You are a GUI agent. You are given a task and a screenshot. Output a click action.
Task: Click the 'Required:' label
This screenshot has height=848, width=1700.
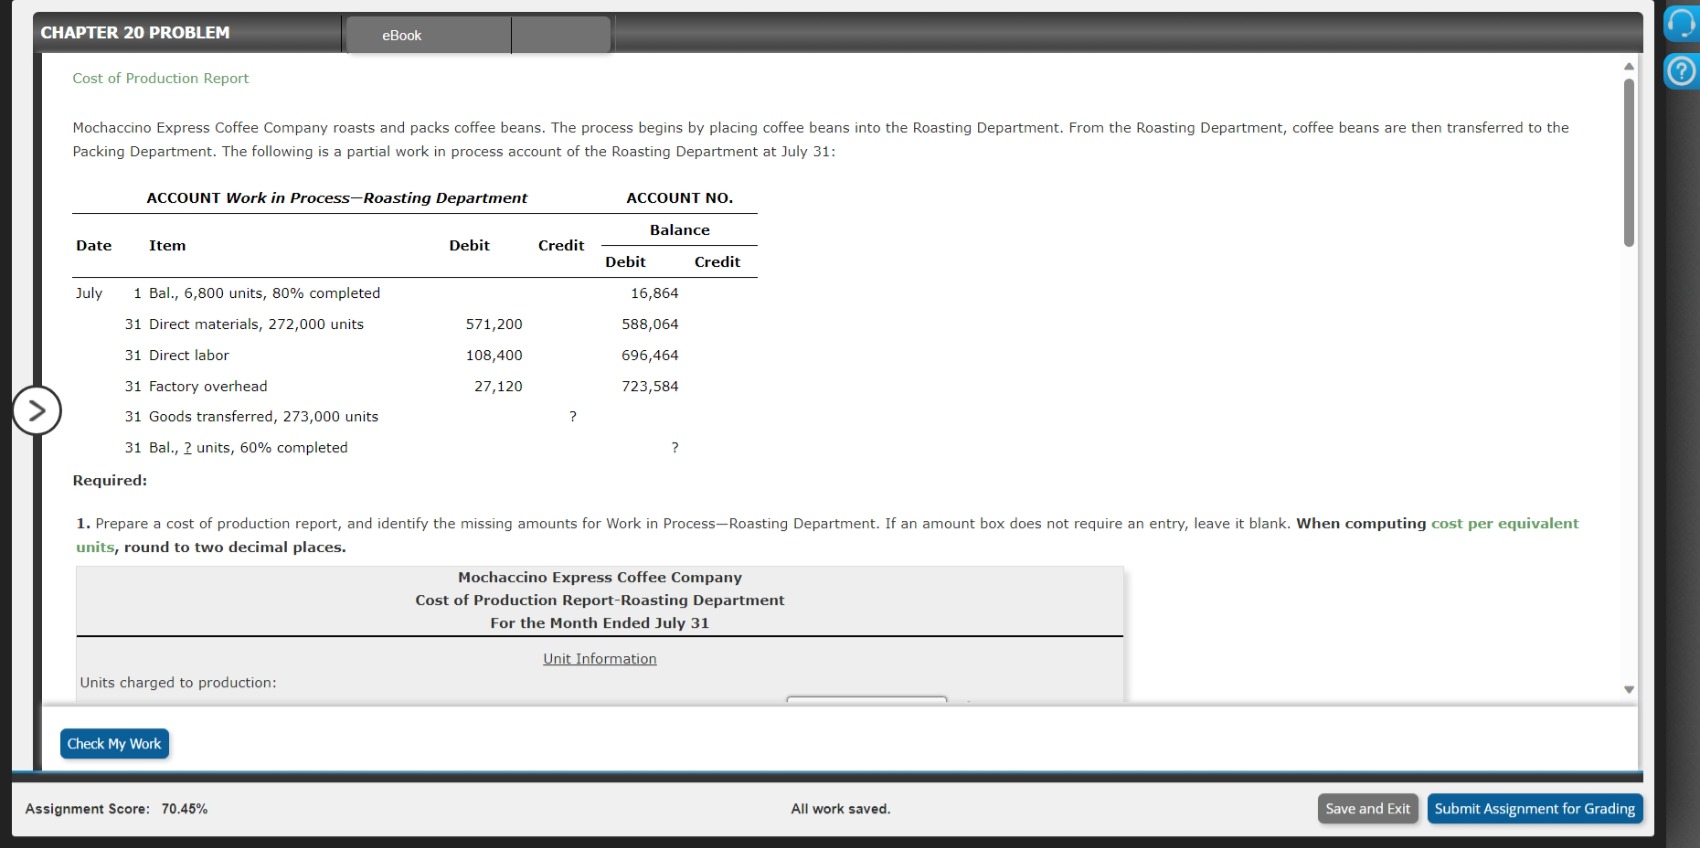point(110,480)
